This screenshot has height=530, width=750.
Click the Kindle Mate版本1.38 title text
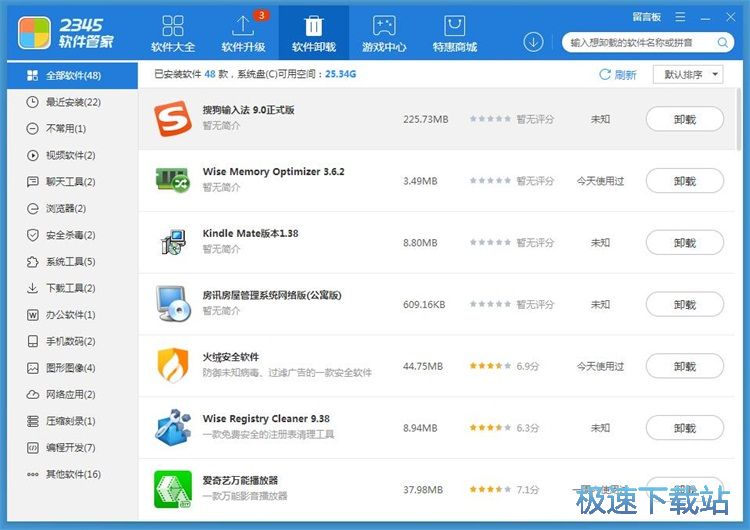pyautogui.click(x=250, y=233)
